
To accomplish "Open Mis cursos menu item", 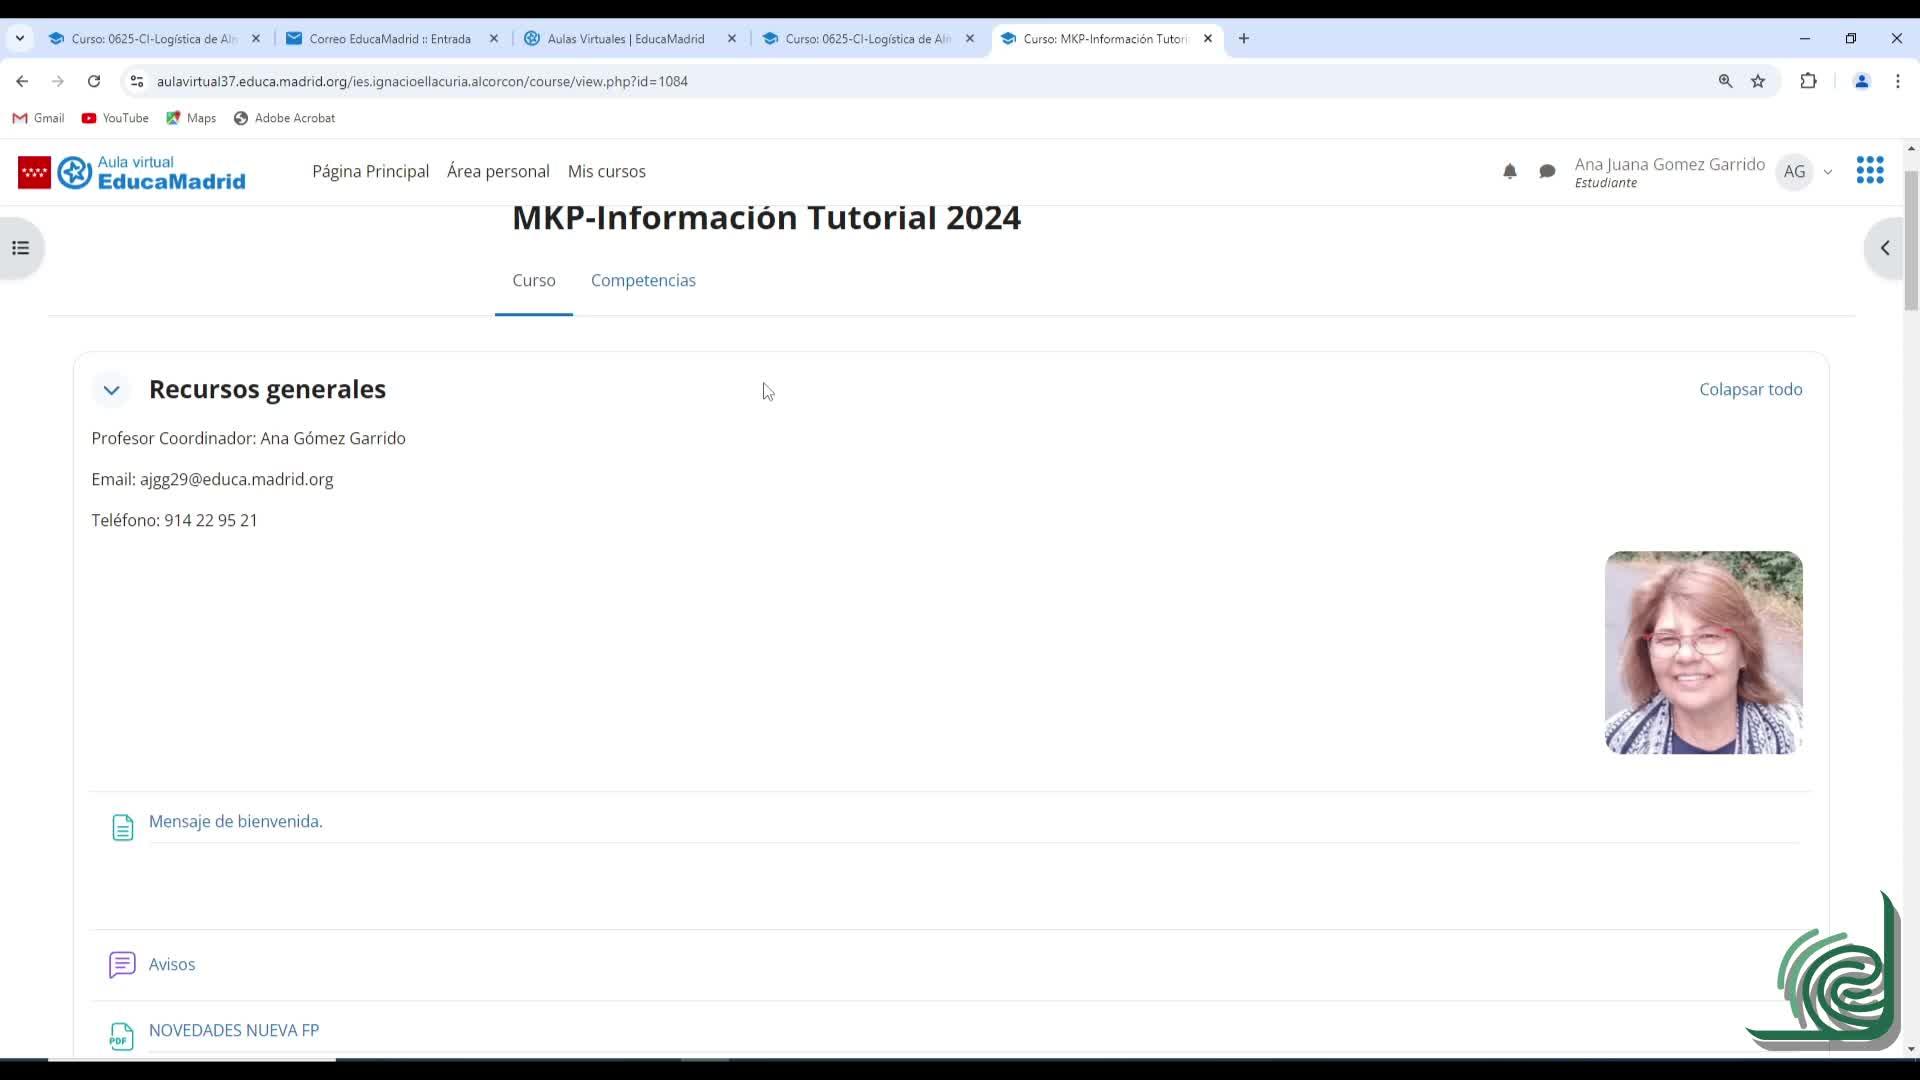I will click(x=606, y=171).
